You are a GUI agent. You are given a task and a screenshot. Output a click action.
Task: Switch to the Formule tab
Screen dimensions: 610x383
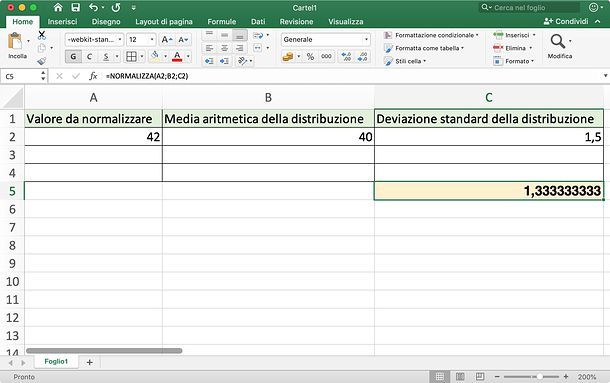222,21
